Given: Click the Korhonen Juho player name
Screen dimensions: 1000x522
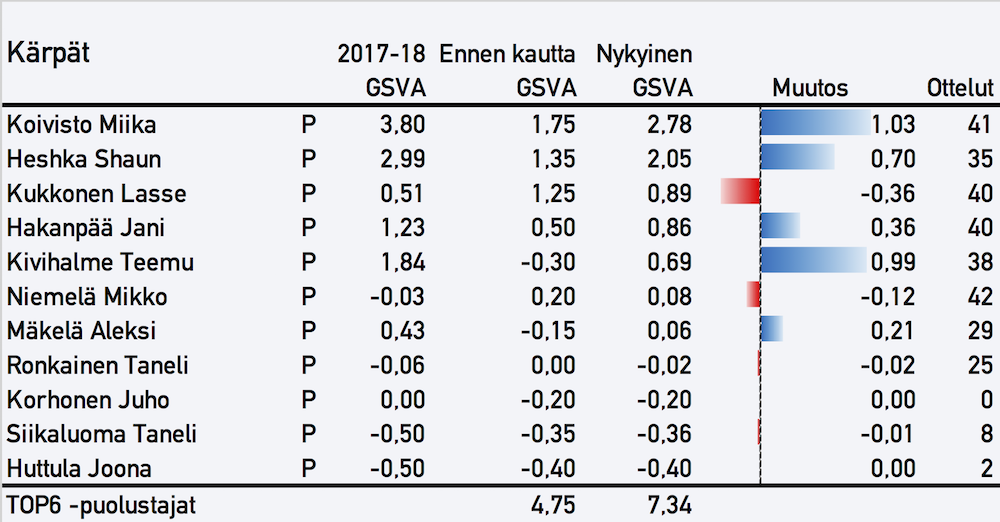Looking at the screenshot, I should [x=87, y=399].
